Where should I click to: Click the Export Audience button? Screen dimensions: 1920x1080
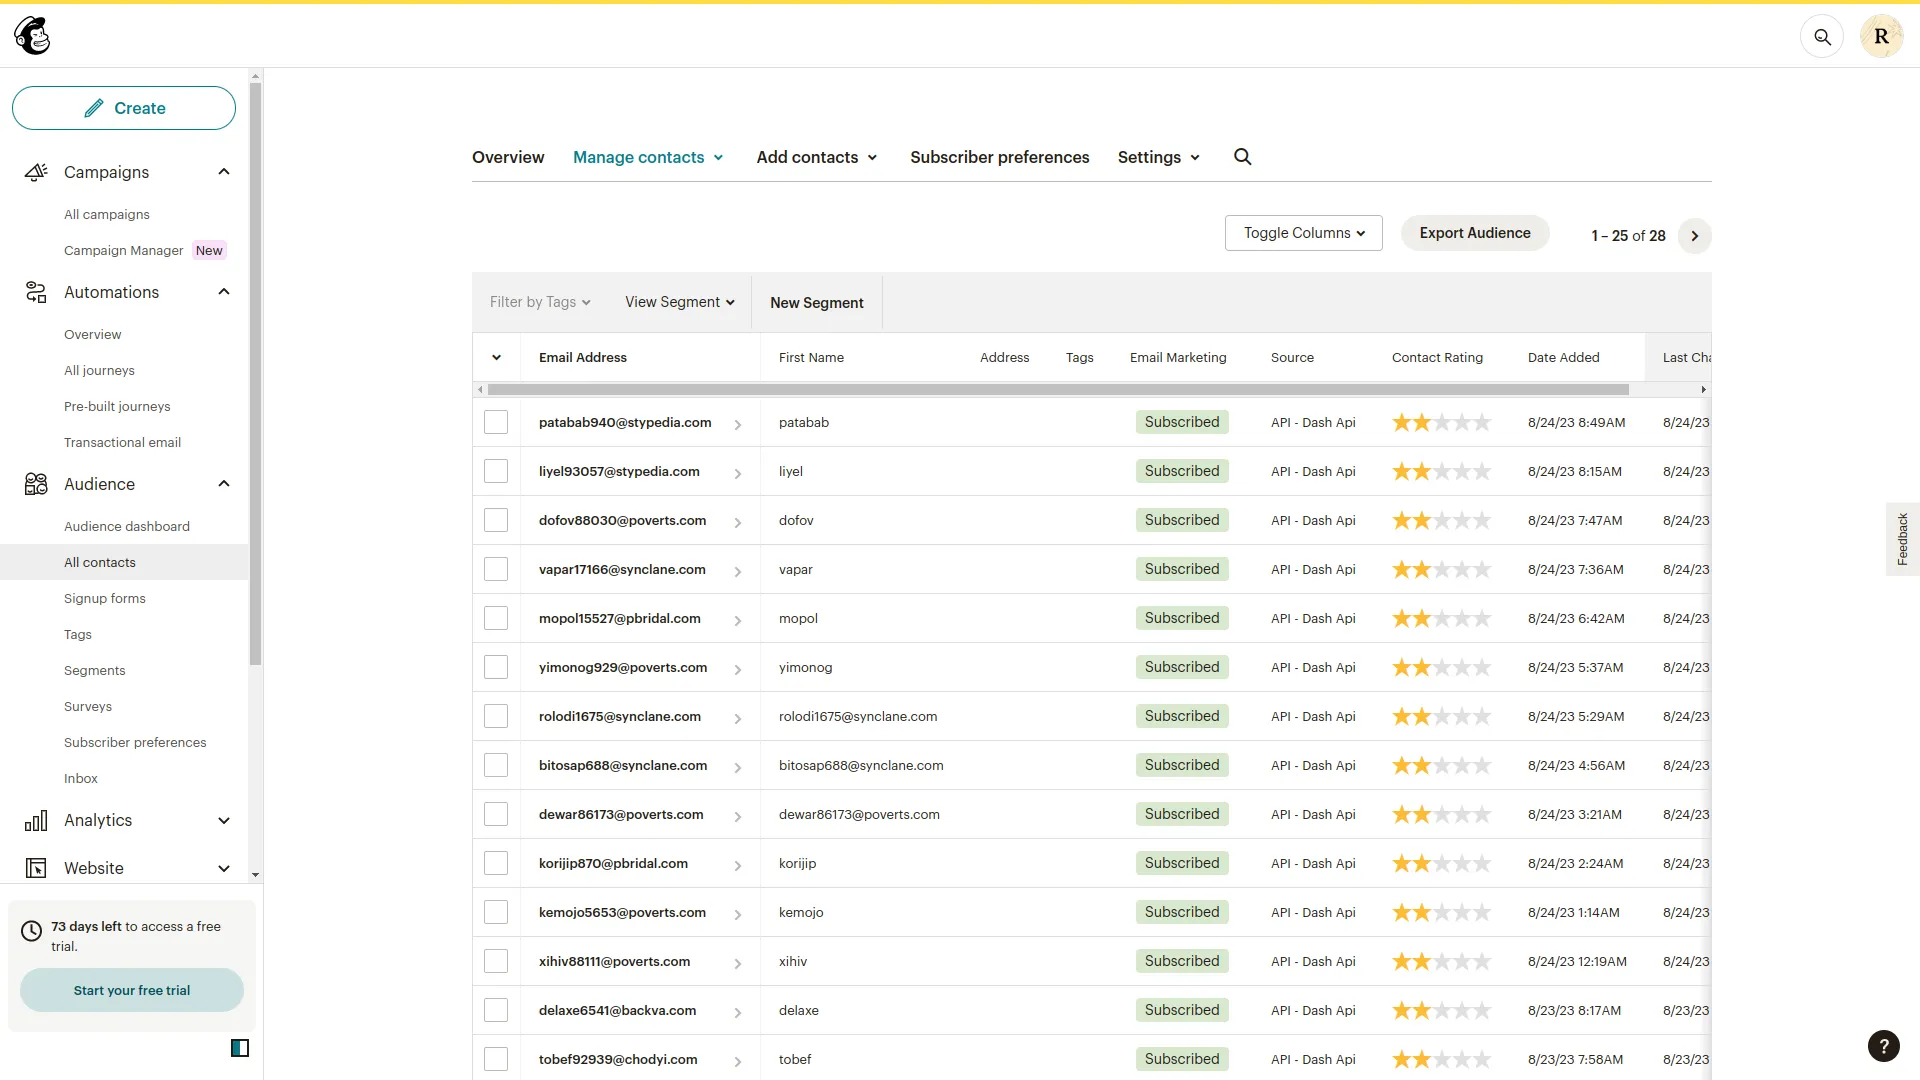pos(1475,232)
